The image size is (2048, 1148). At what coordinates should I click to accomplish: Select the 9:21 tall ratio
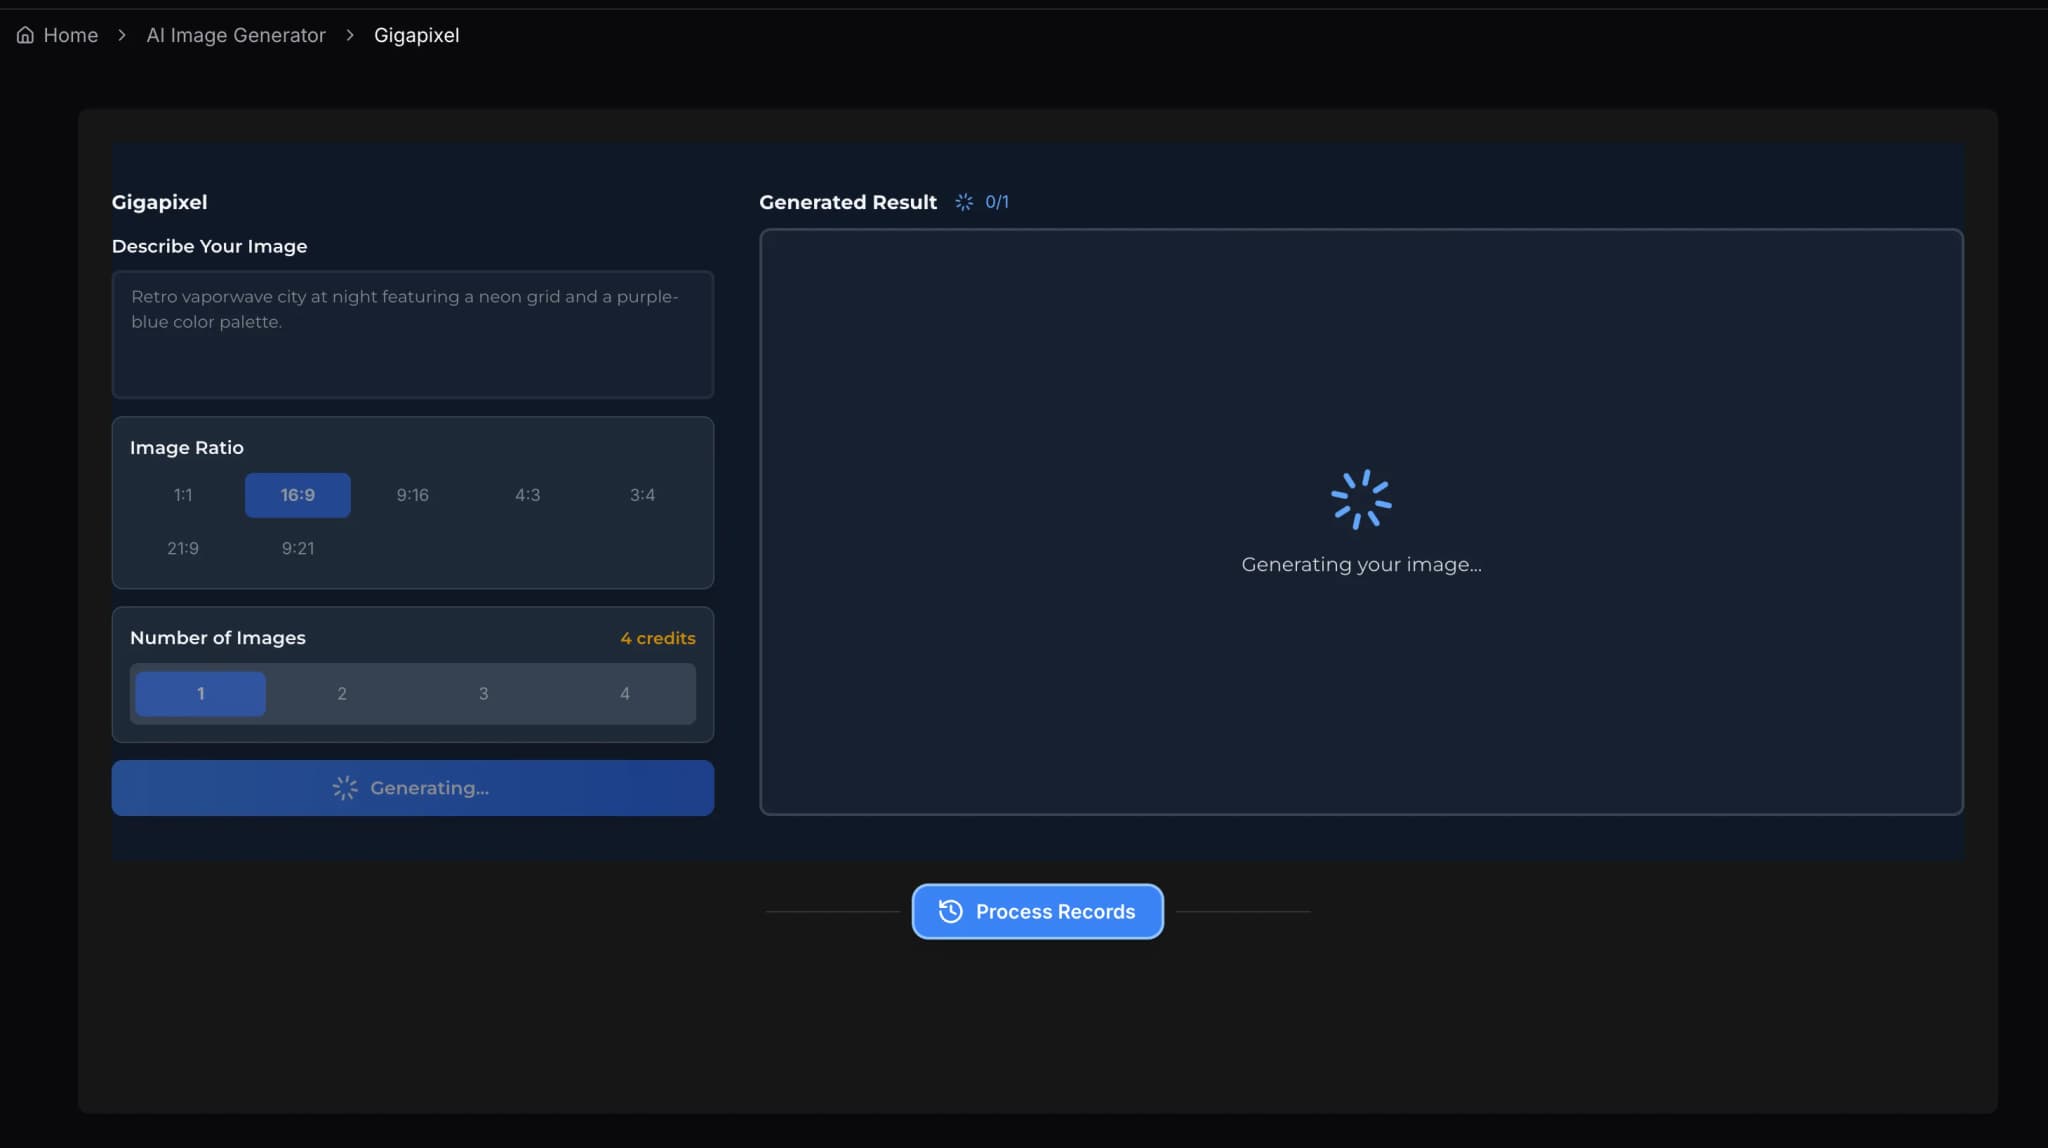coord(297,547)
